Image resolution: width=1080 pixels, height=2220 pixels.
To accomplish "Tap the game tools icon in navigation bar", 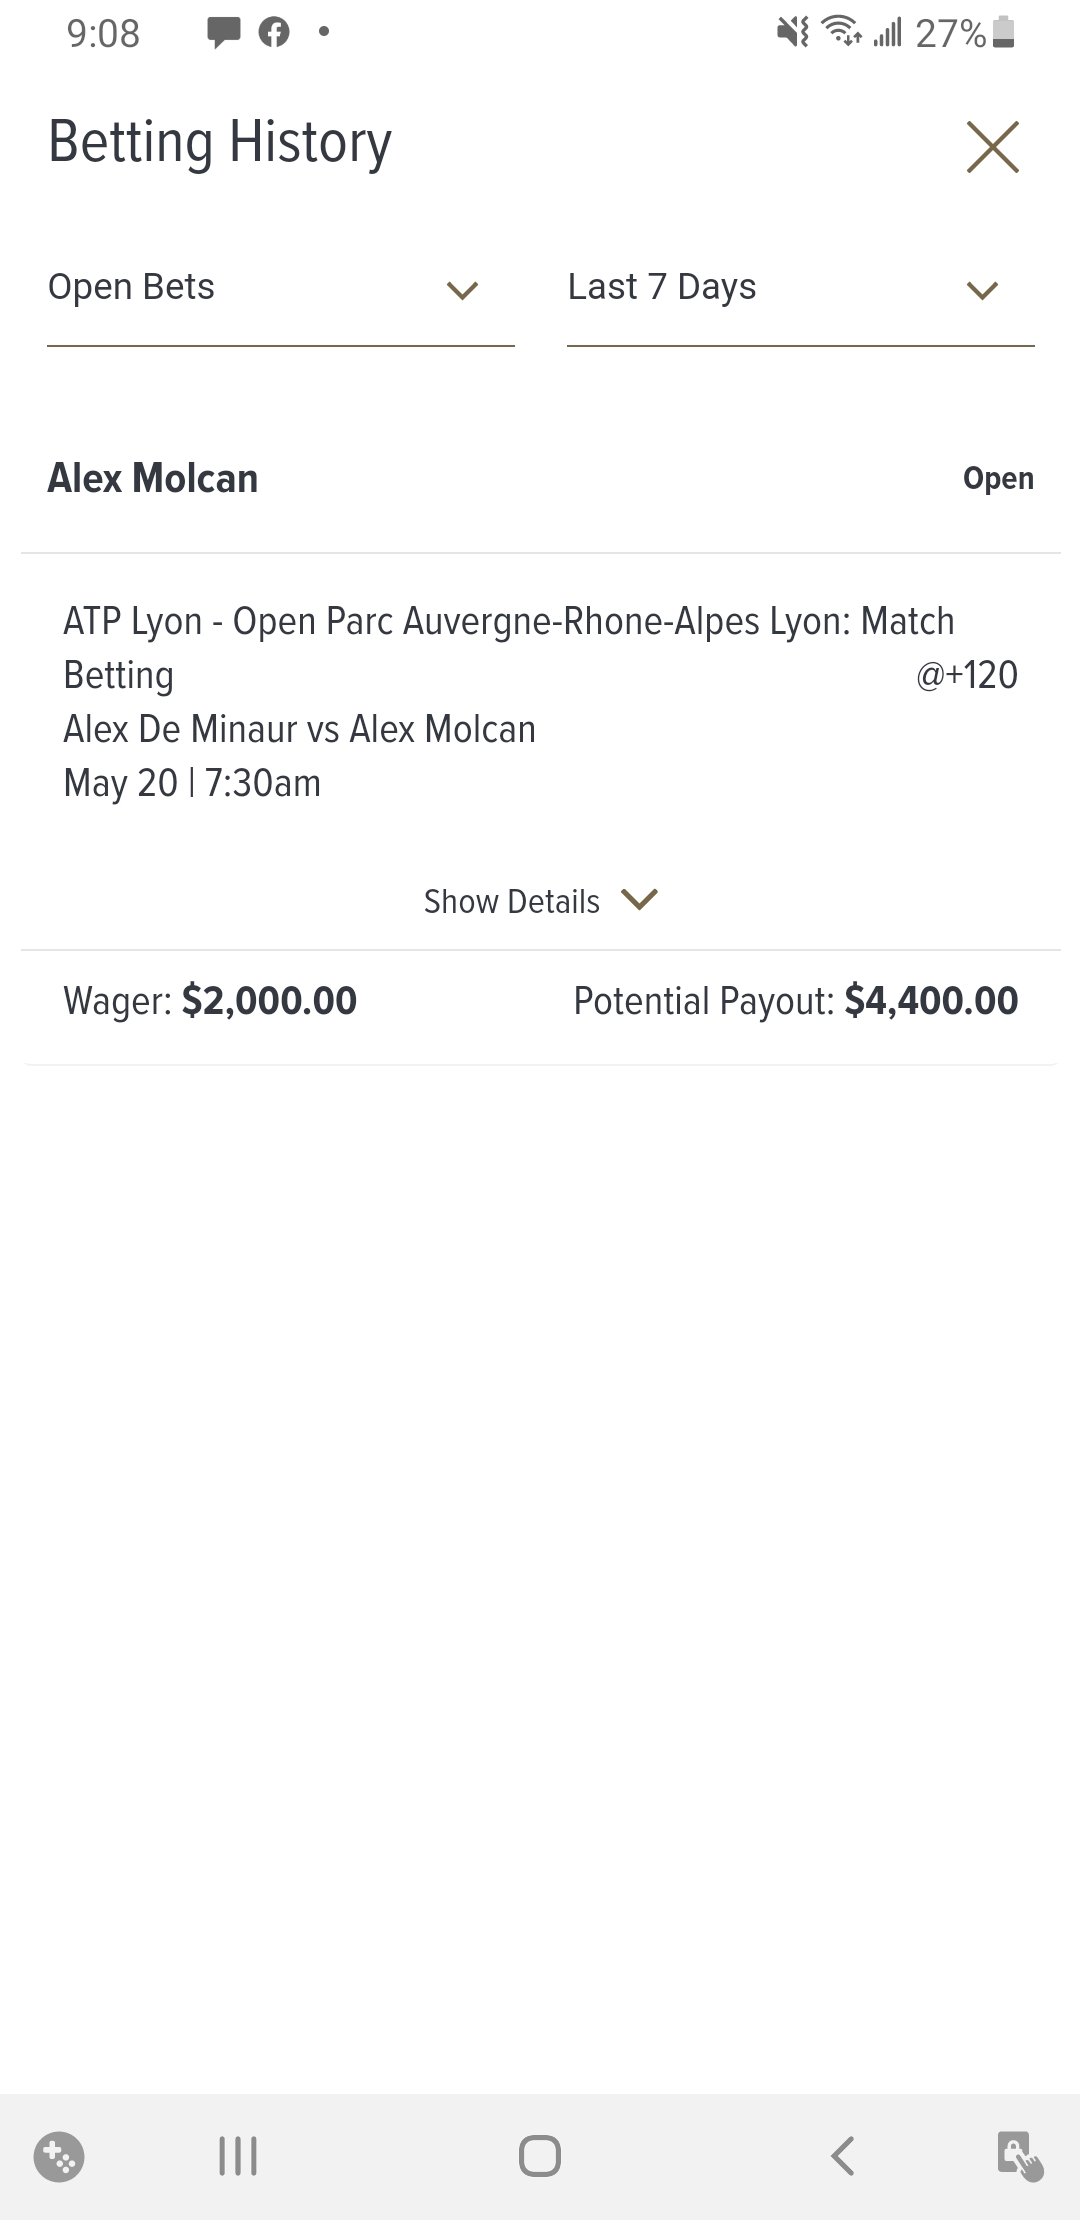I will tap(59, 2156).
